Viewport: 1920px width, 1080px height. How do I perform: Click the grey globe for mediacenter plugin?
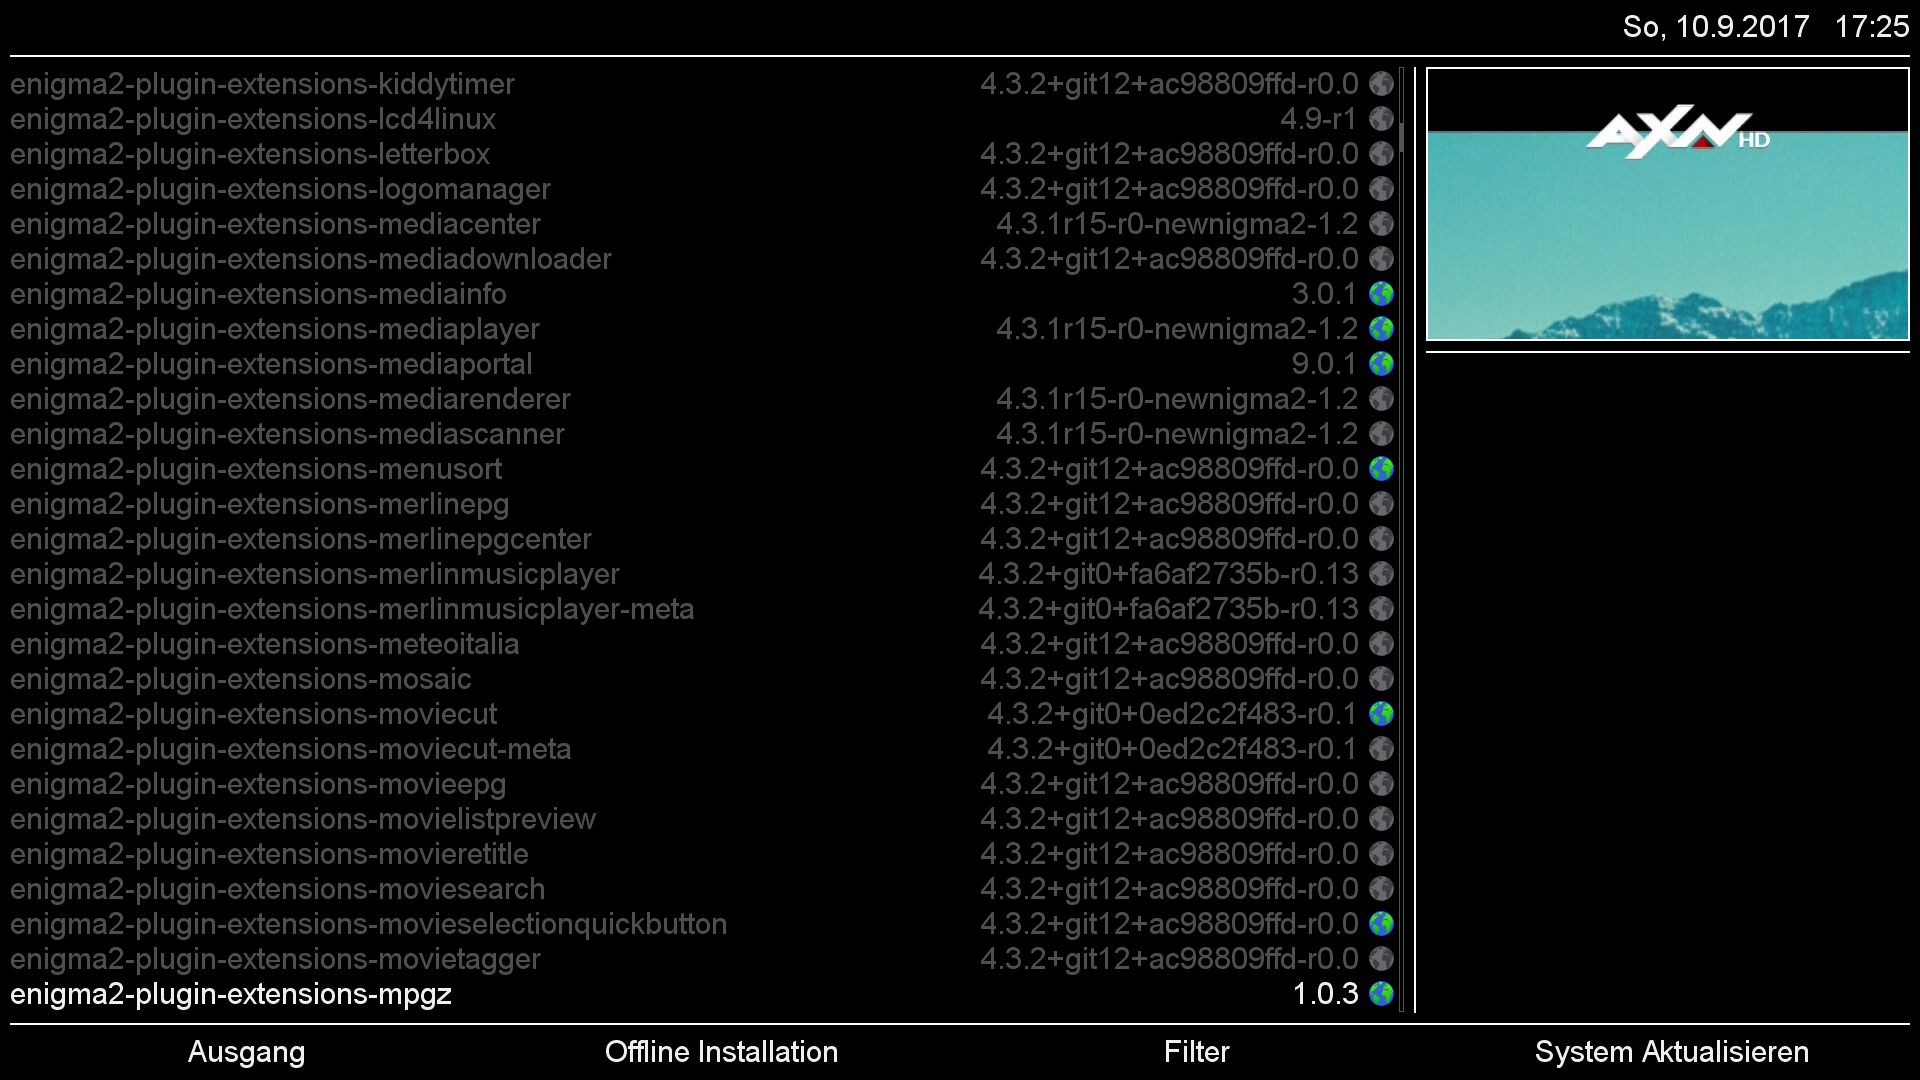coord(1381,224)
